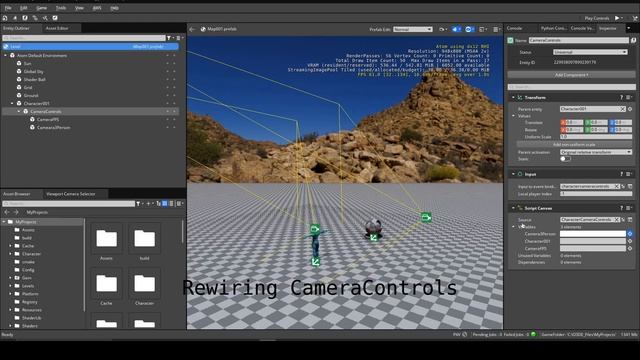
Task: Open the File menu
Action: (8, 8)
